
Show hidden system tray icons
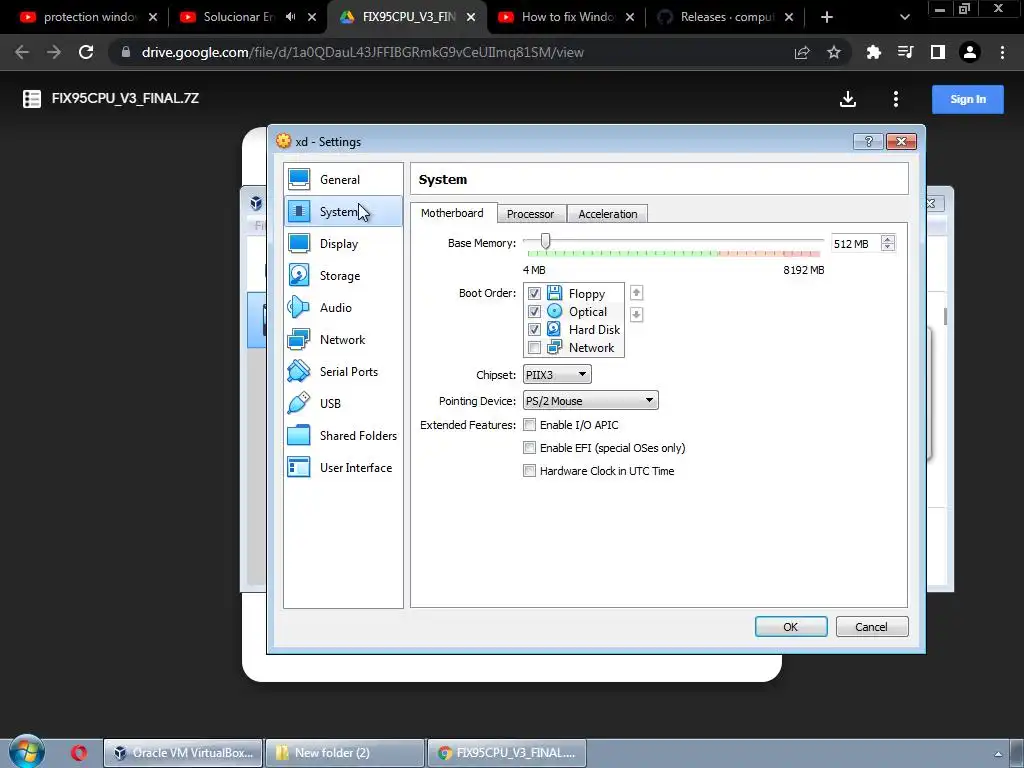click(x=999, y=754)
